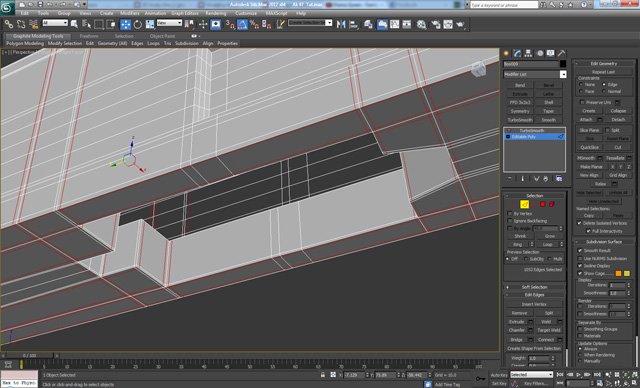This screenshot has height=388, width=640.
Task: Click the QuickSlice button
Action: pyautogui.click(x=589, y=147)
